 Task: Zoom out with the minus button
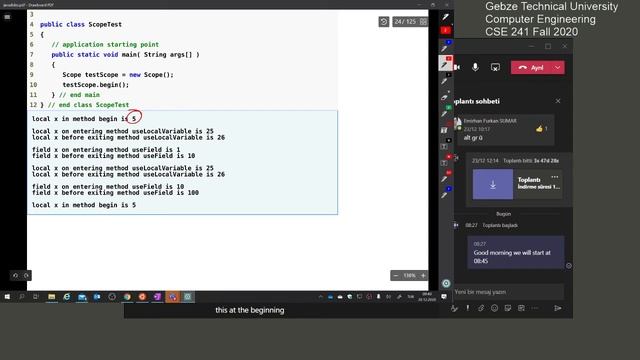coord(396,276)
